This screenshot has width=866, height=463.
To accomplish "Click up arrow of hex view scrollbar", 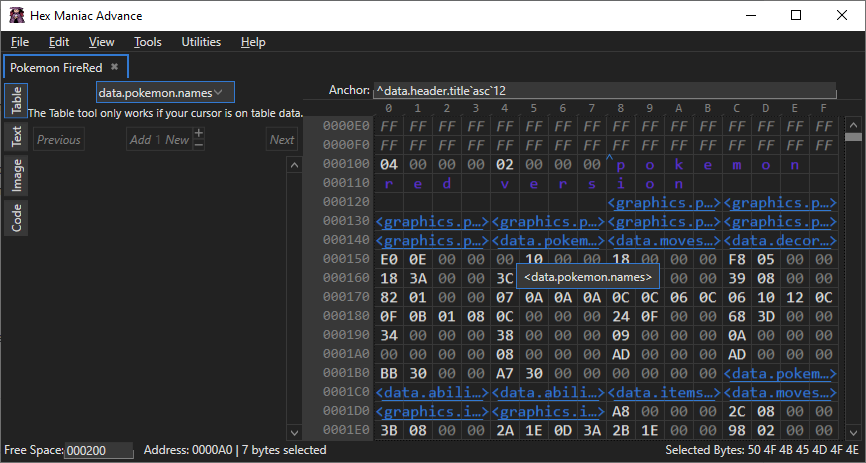I will click(853, 124).
